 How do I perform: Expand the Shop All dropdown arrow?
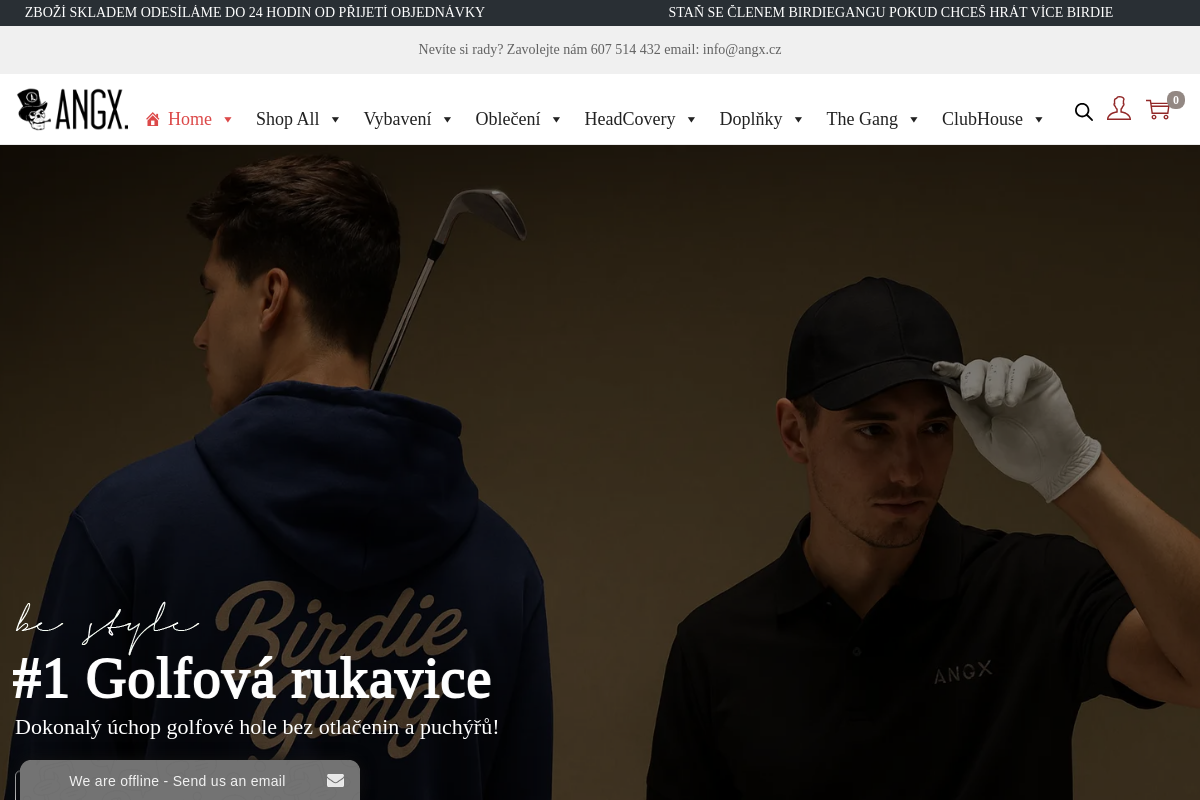click(x=335, y=120)
